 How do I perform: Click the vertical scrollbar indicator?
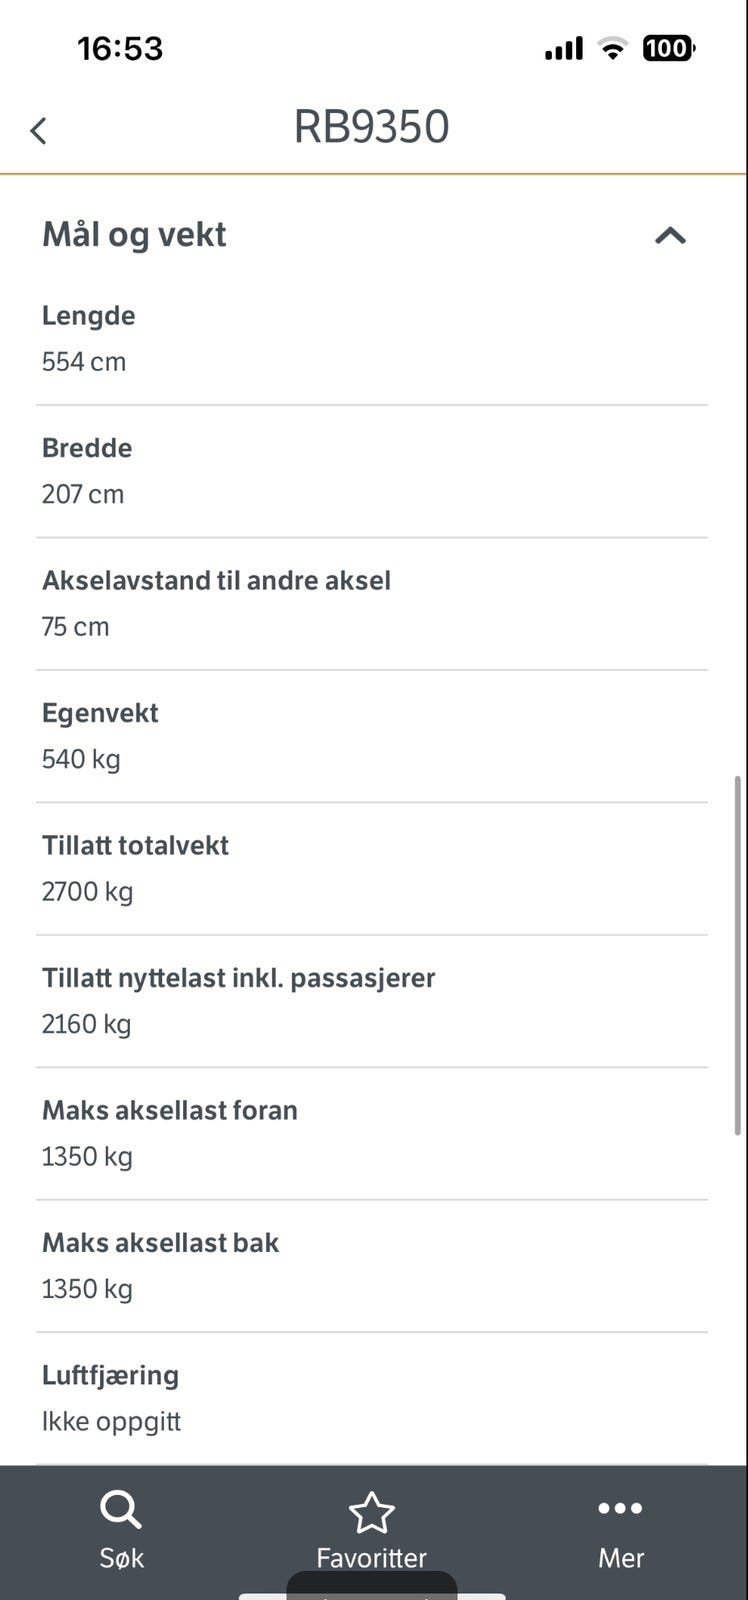738,955
